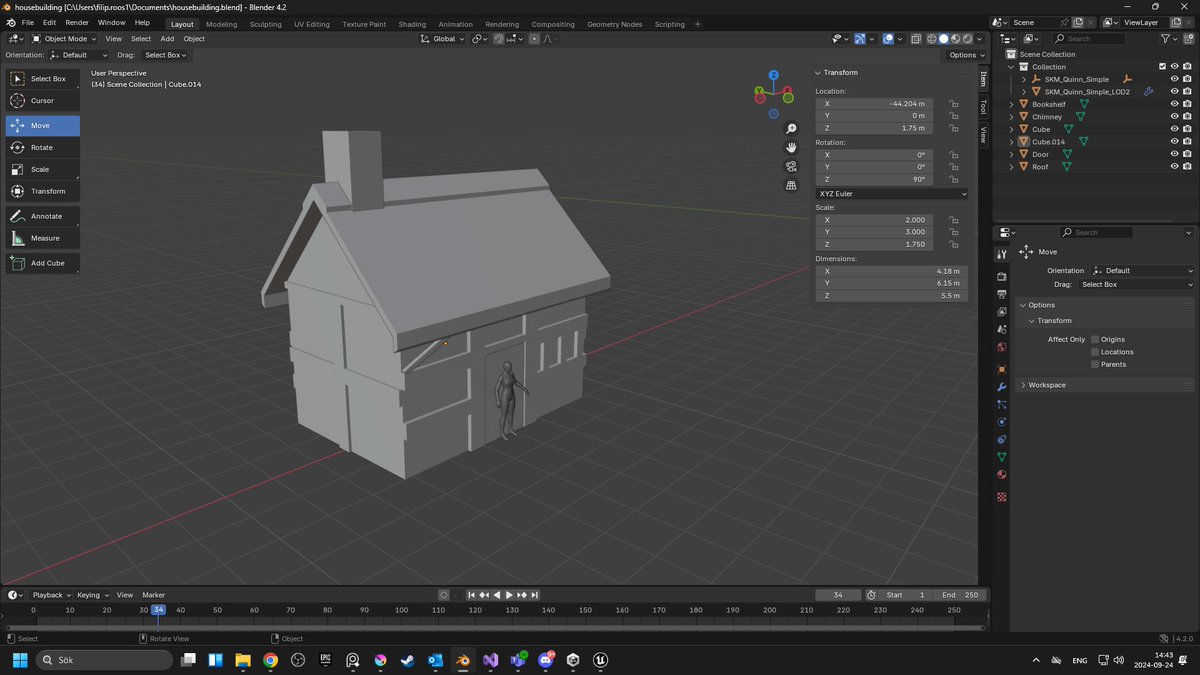The width and height of the screenshot is (1200, 675).
Task: Open the Render menu
Action: point(77,23)
